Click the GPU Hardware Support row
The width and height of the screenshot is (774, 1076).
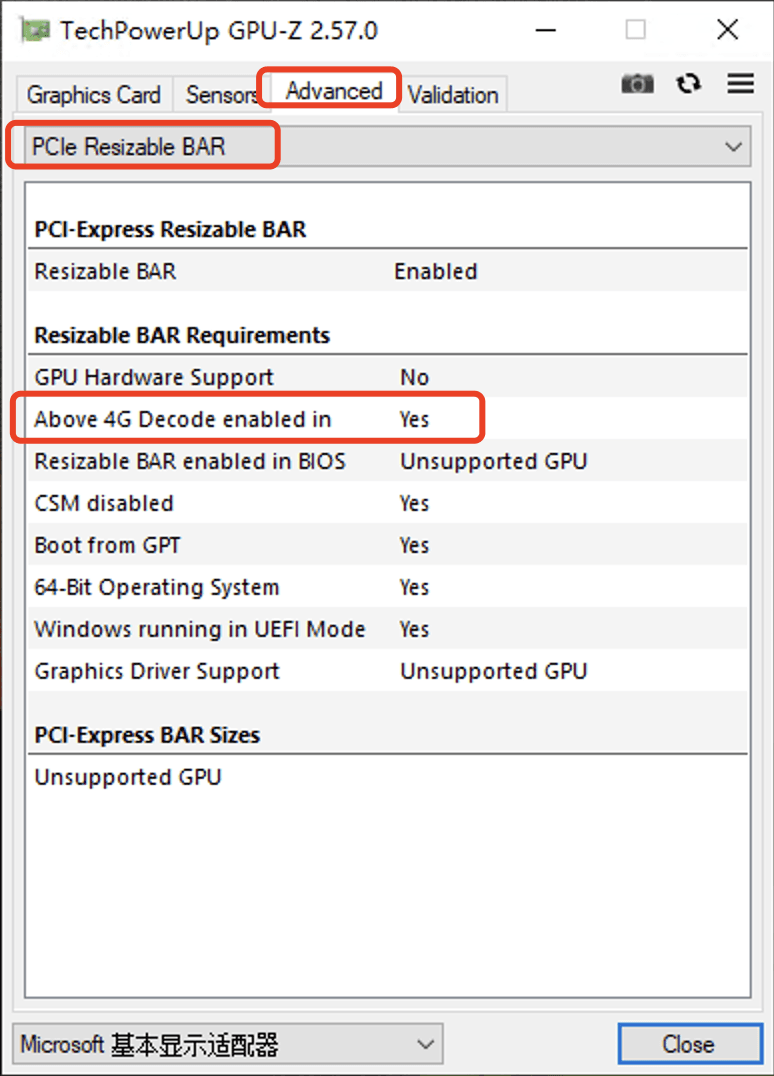[x=386, y=377]
